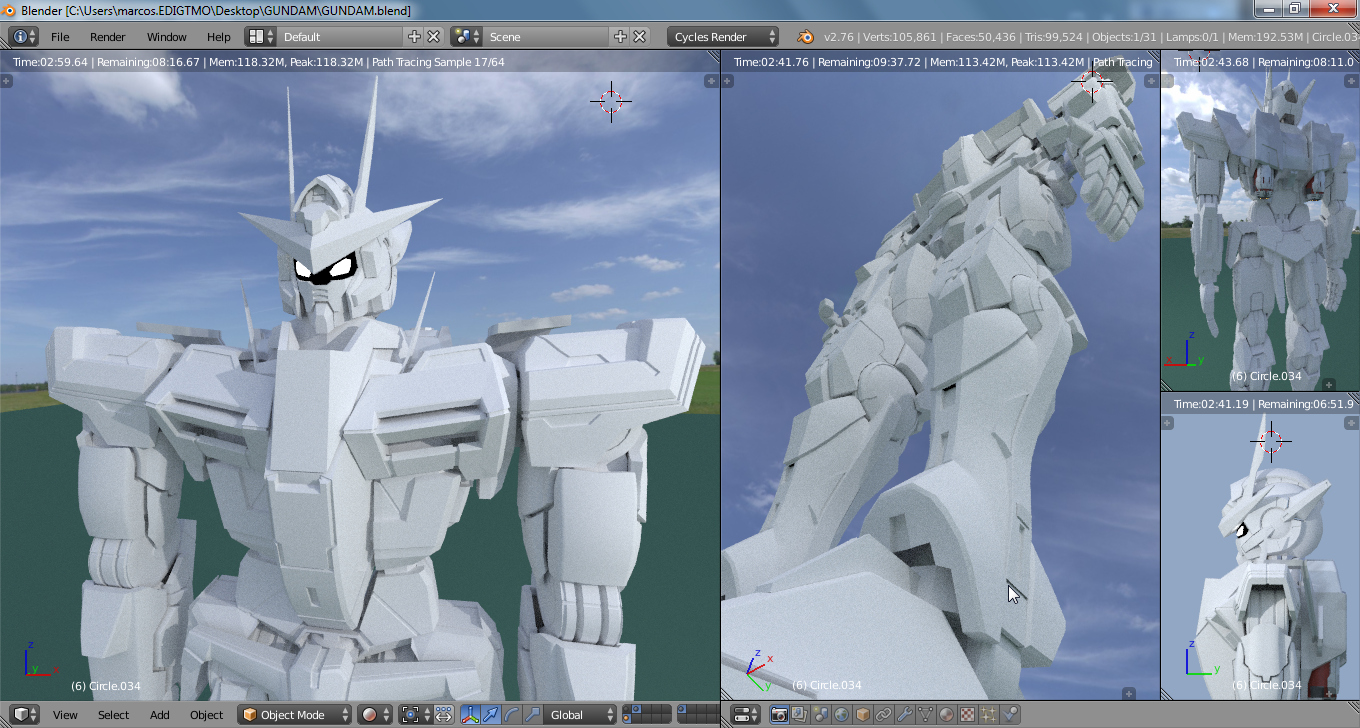Open the File menu
Viewport: 1360px width, 728px height.
60,37
